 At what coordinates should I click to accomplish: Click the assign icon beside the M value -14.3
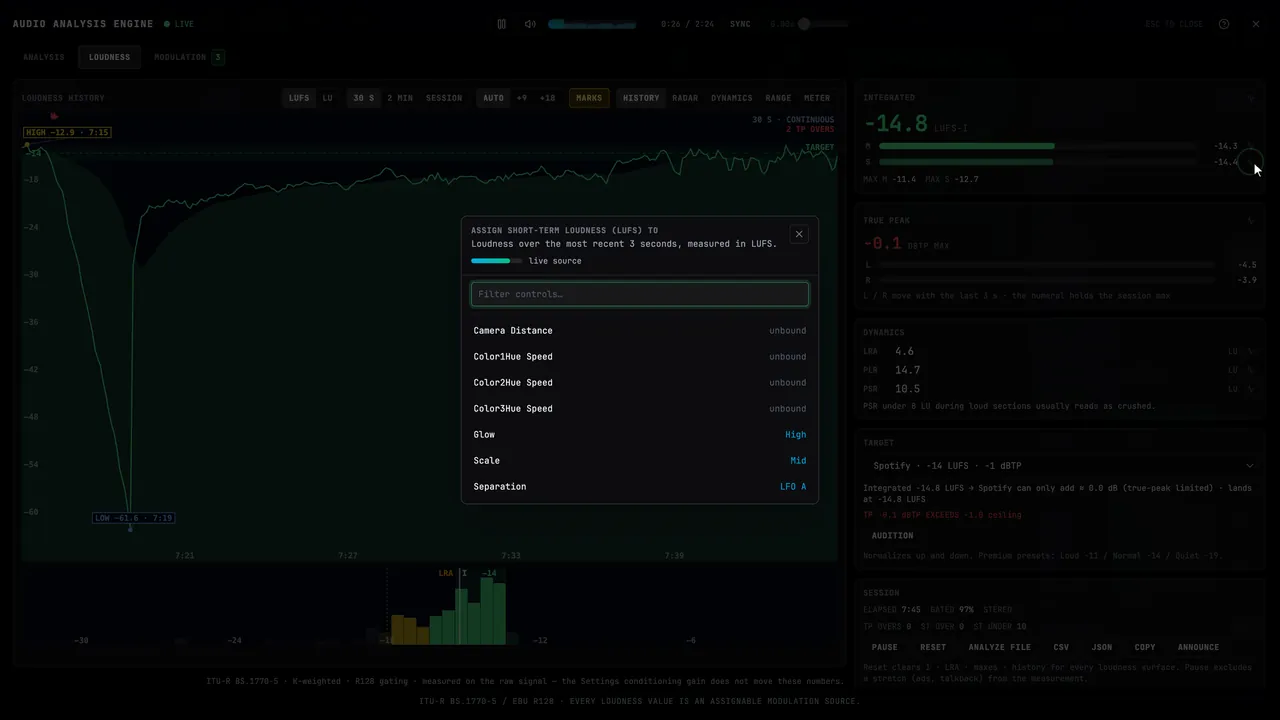click(x=1250, y=146)
